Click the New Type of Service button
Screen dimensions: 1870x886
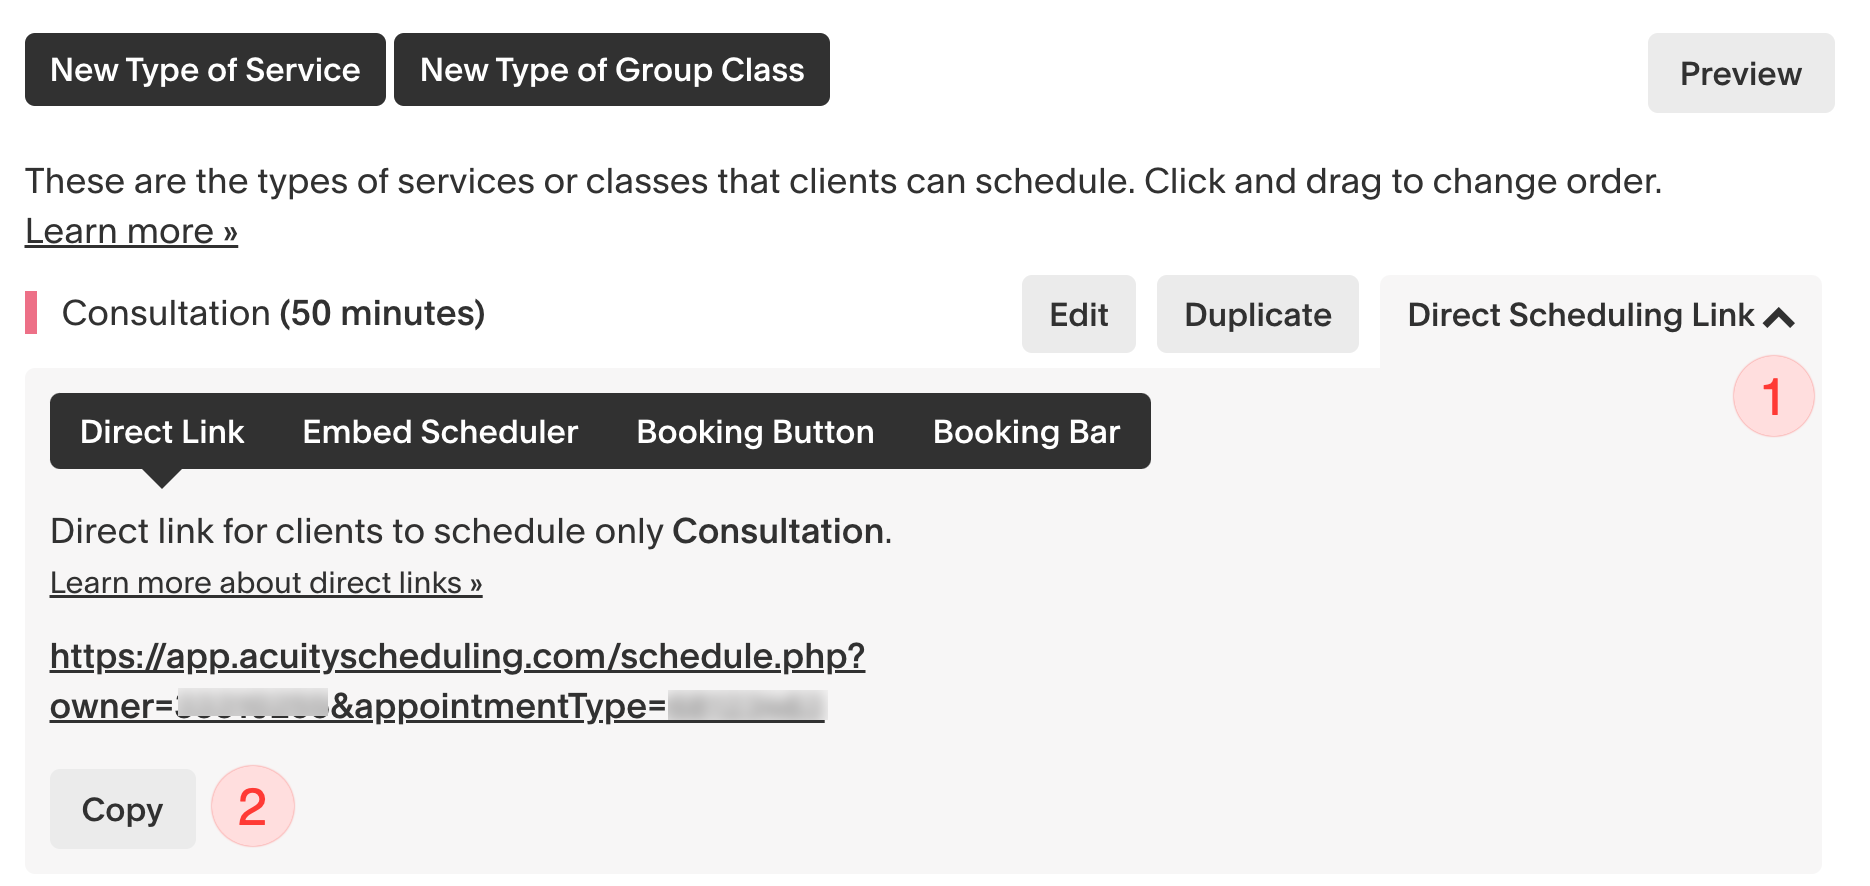pos(205,70)
